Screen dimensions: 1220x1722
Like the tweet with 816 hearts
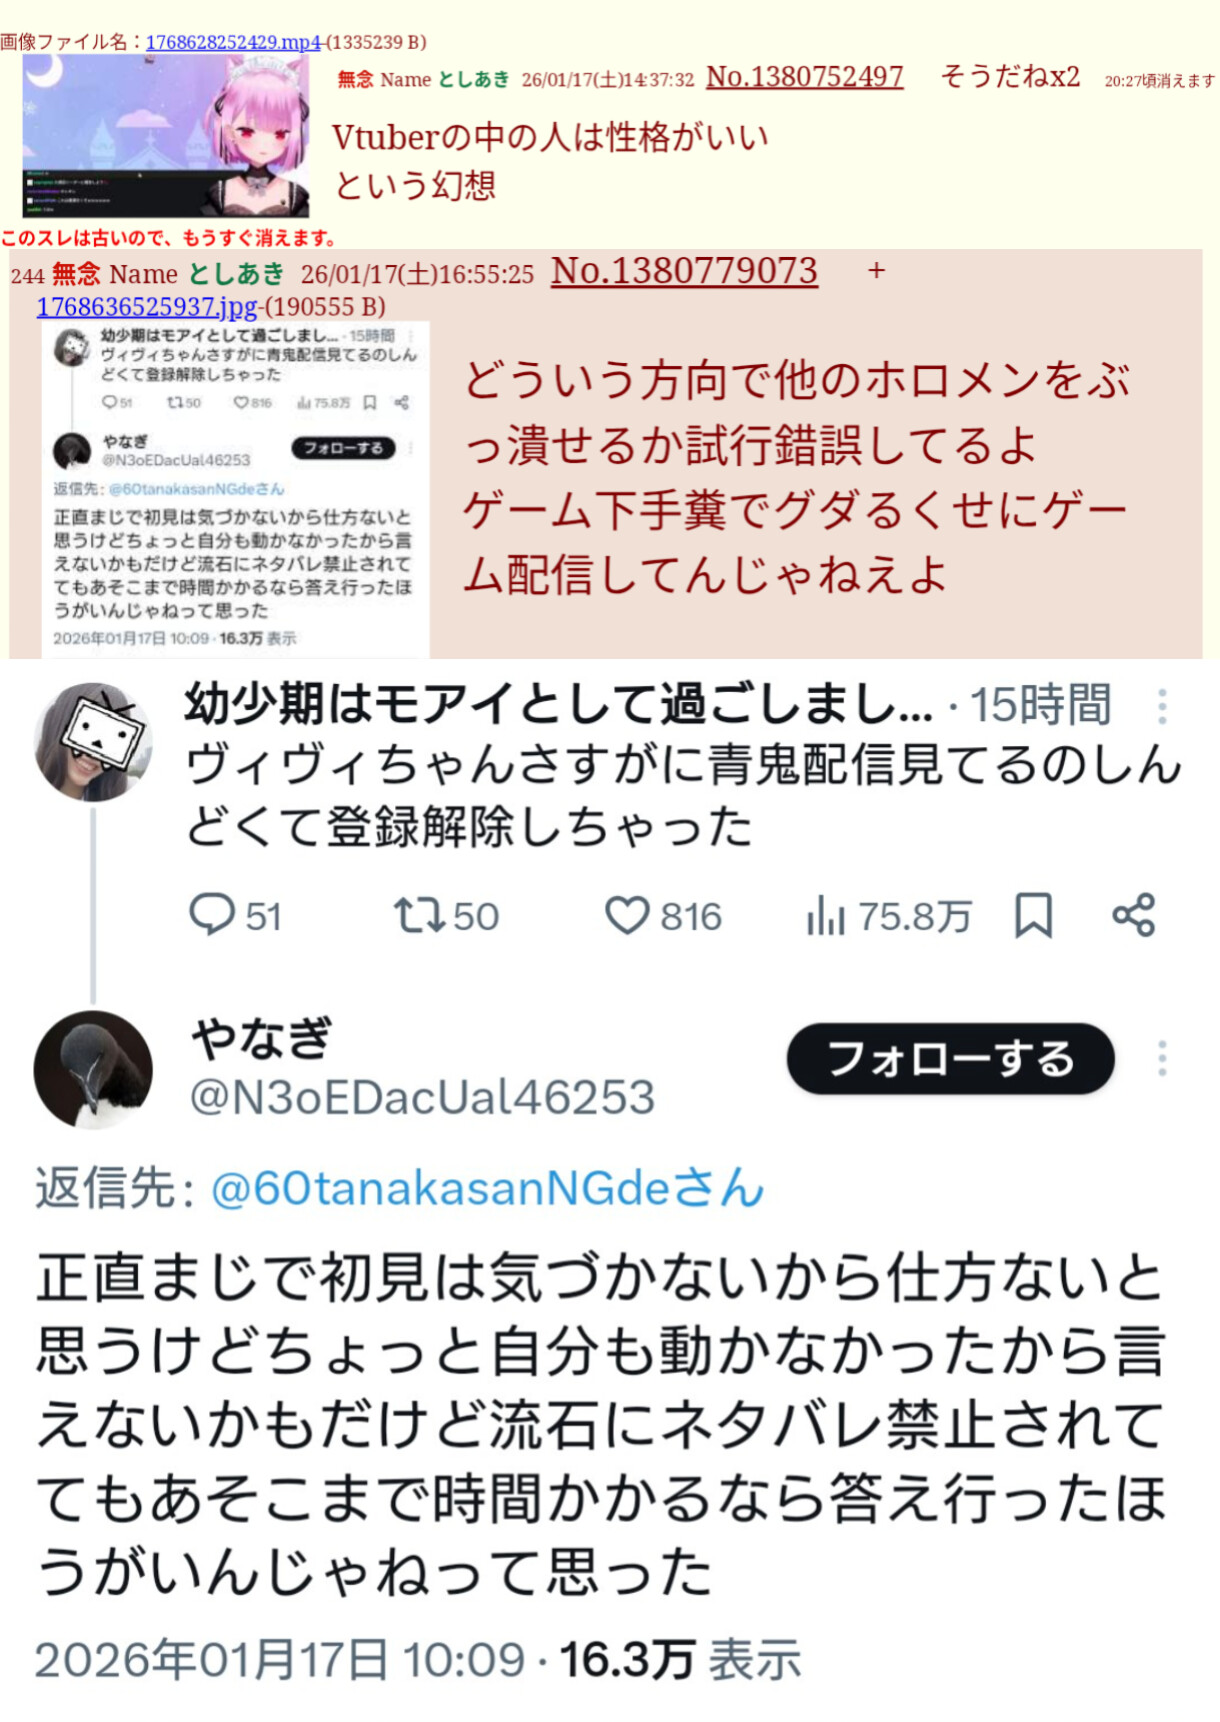[x=627, y=915]
